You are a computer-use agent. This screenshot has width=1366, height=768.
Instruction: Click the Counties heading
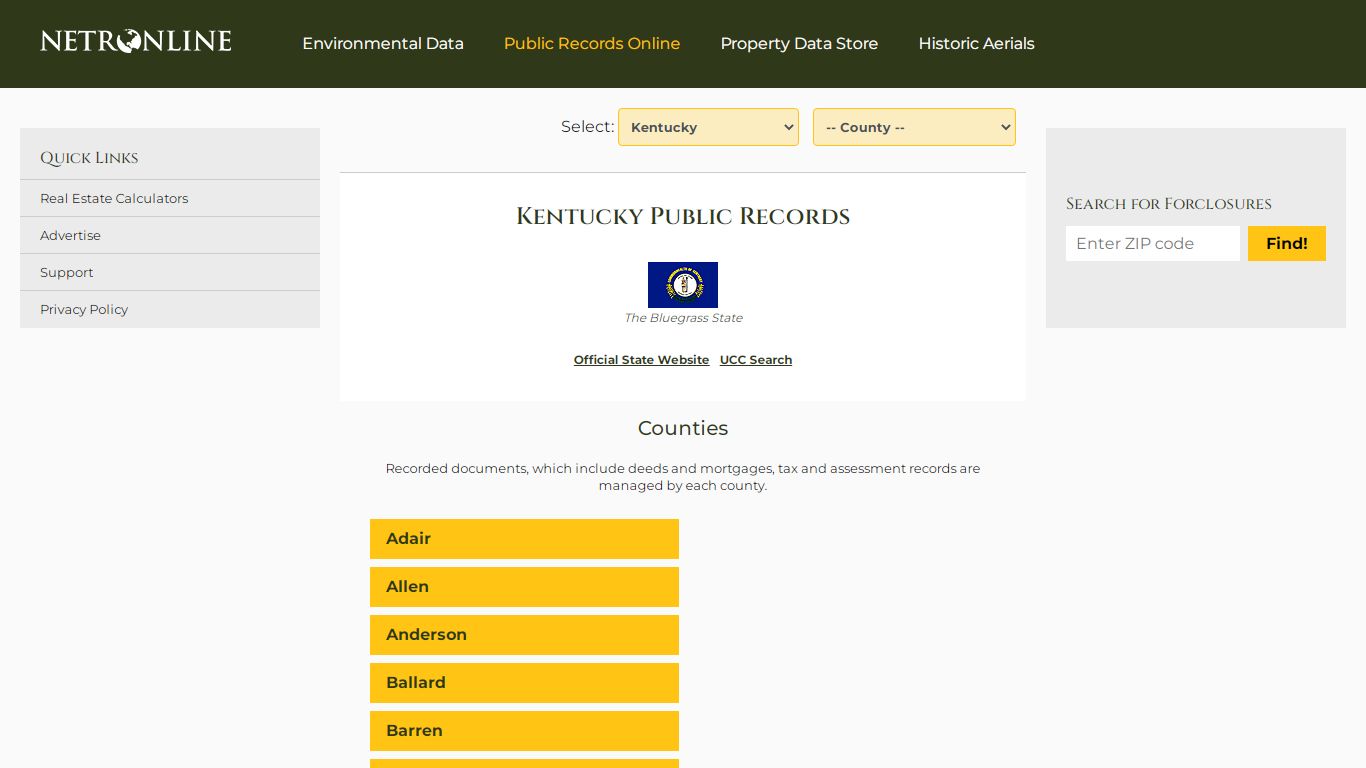click(x=683, y=428)
